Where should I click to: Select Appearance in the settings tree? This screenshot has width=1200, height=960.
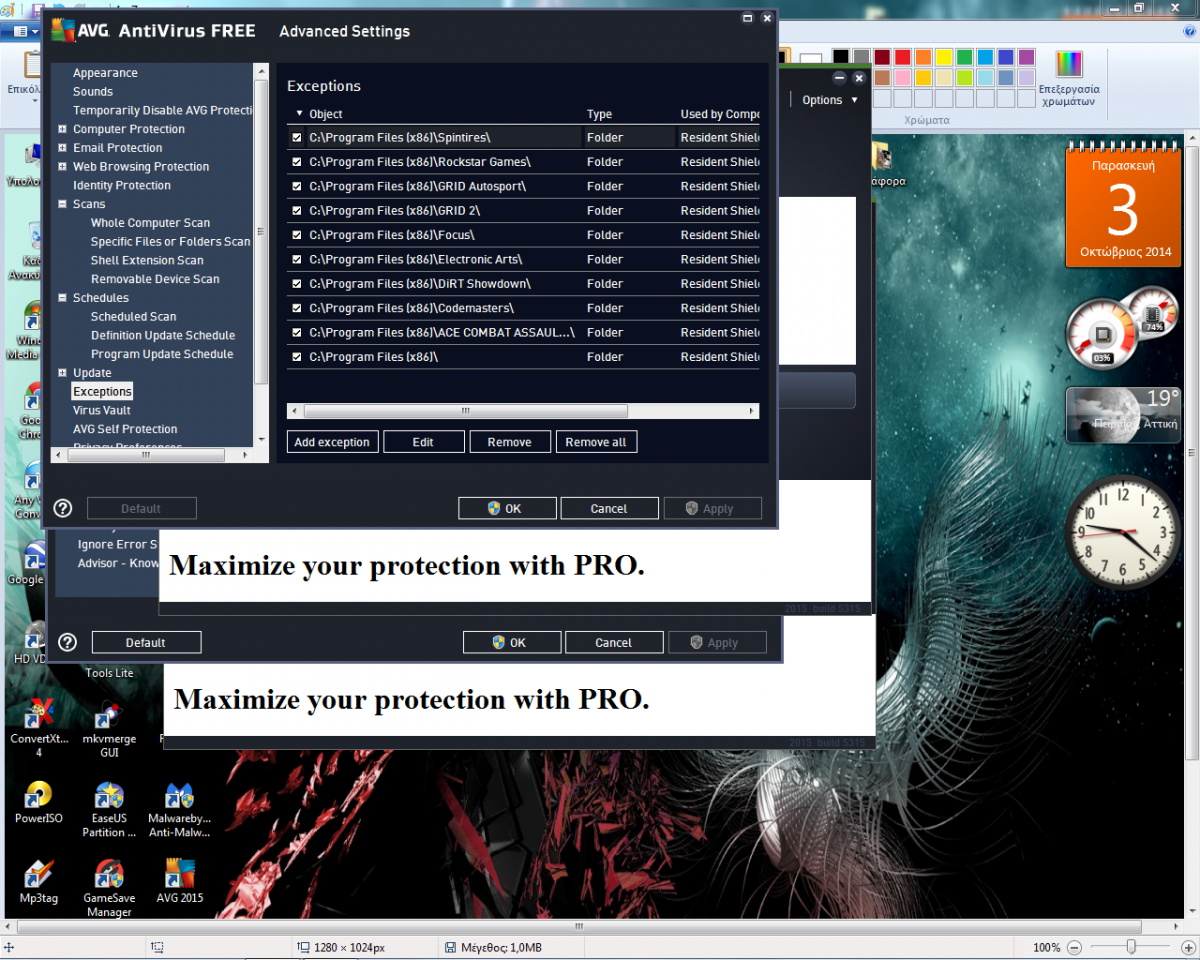[x=105, y=73]
